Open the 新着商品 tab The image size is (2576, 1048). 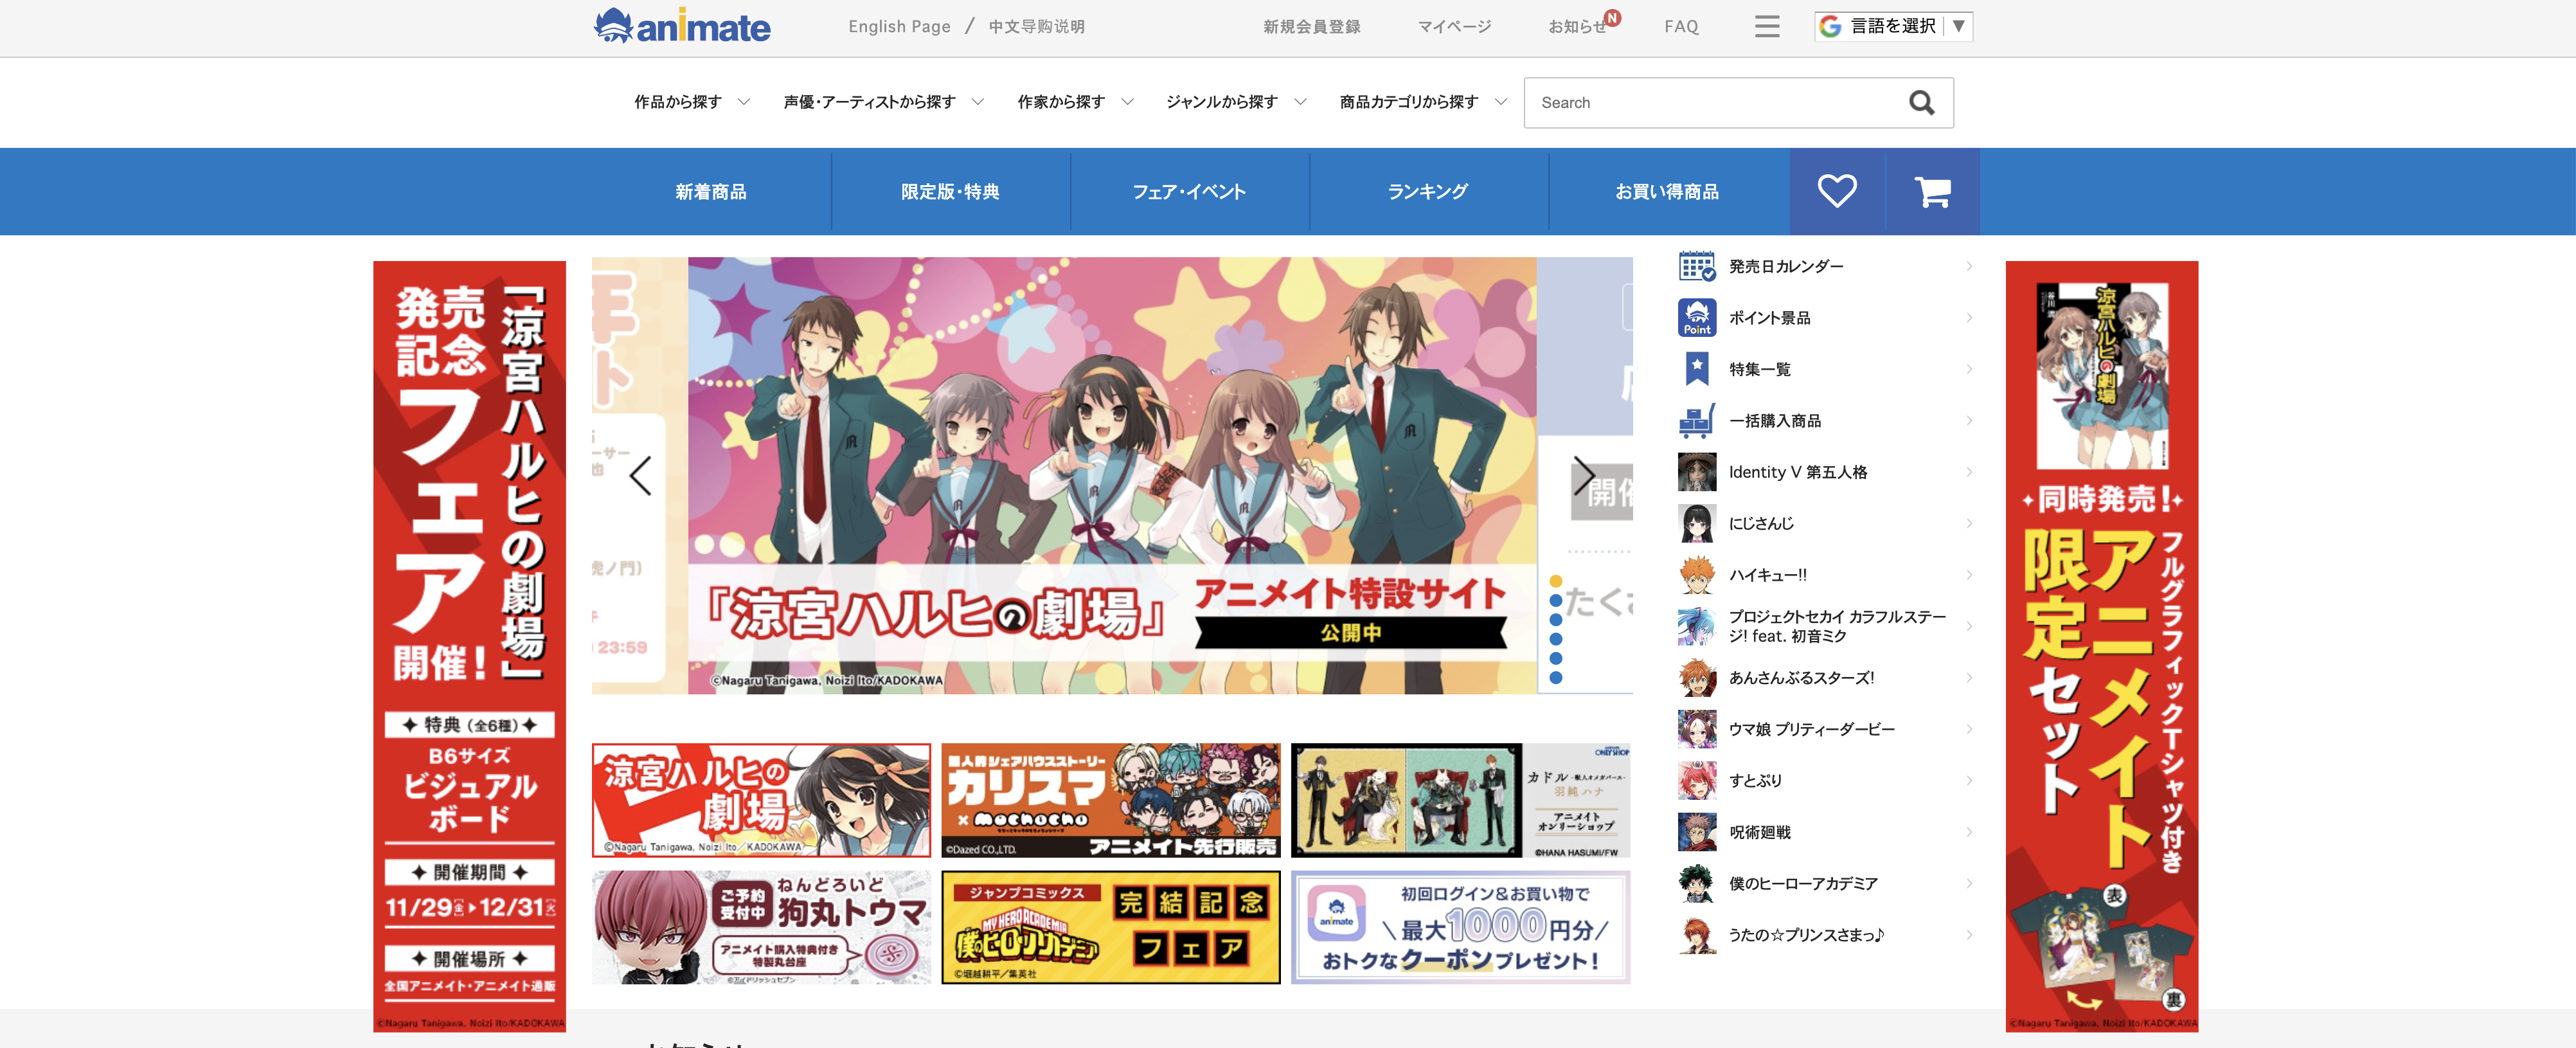click(x=711, y=191)
